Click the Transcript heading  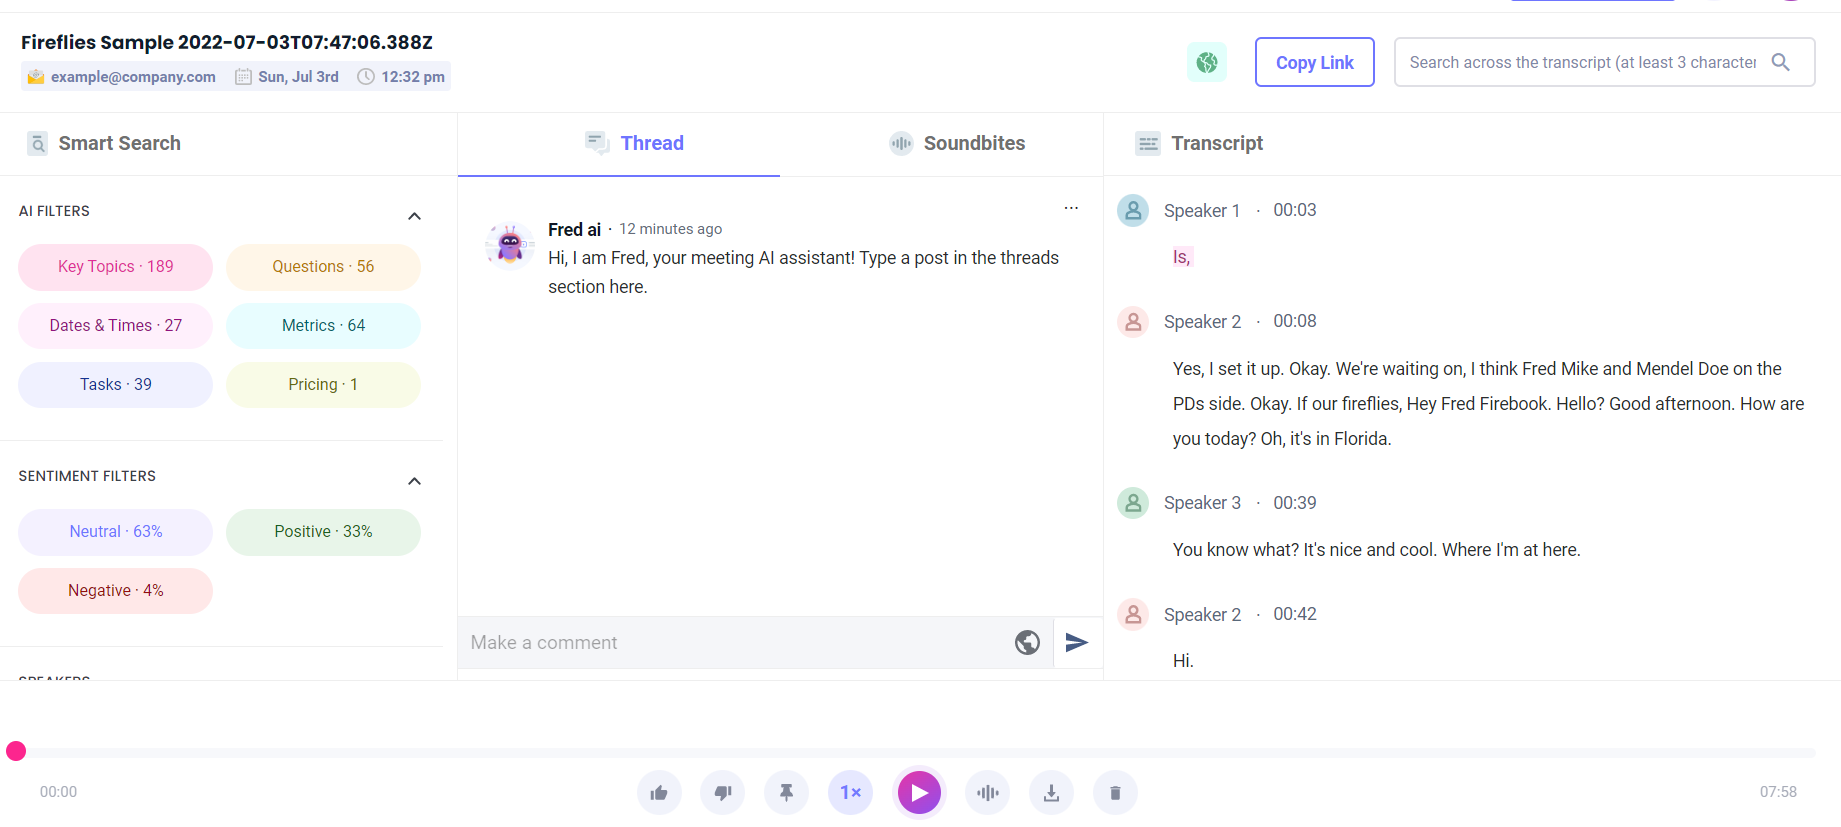coord(1217,143)
